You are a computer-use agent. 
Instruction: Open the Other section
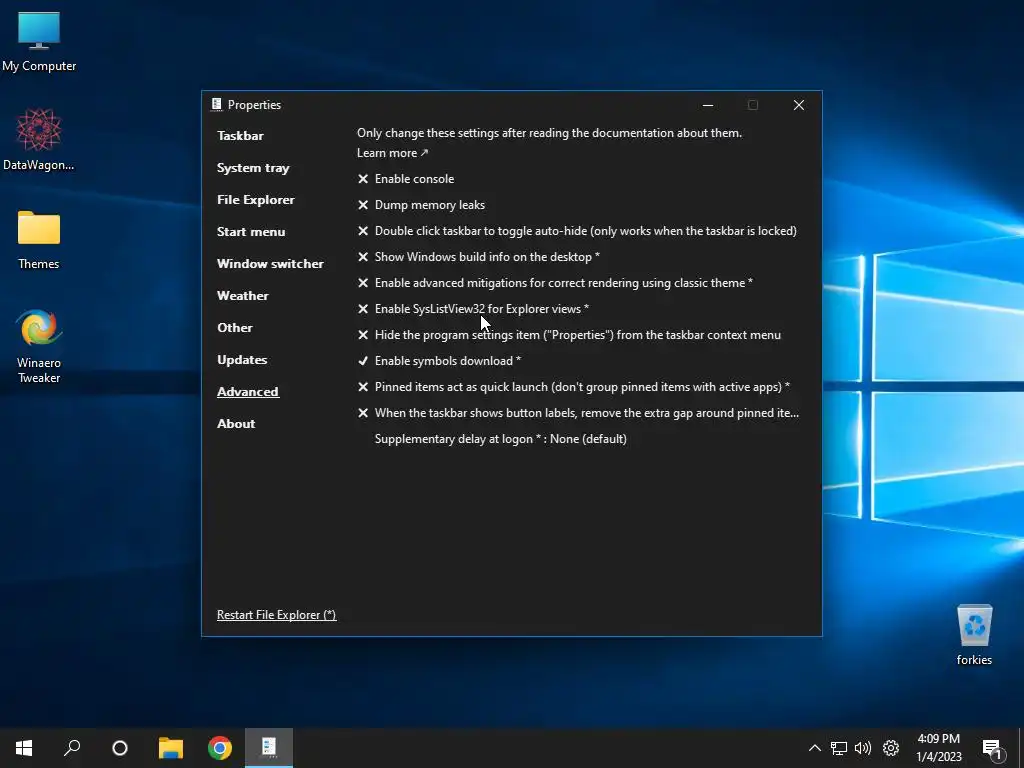(234, 328)
